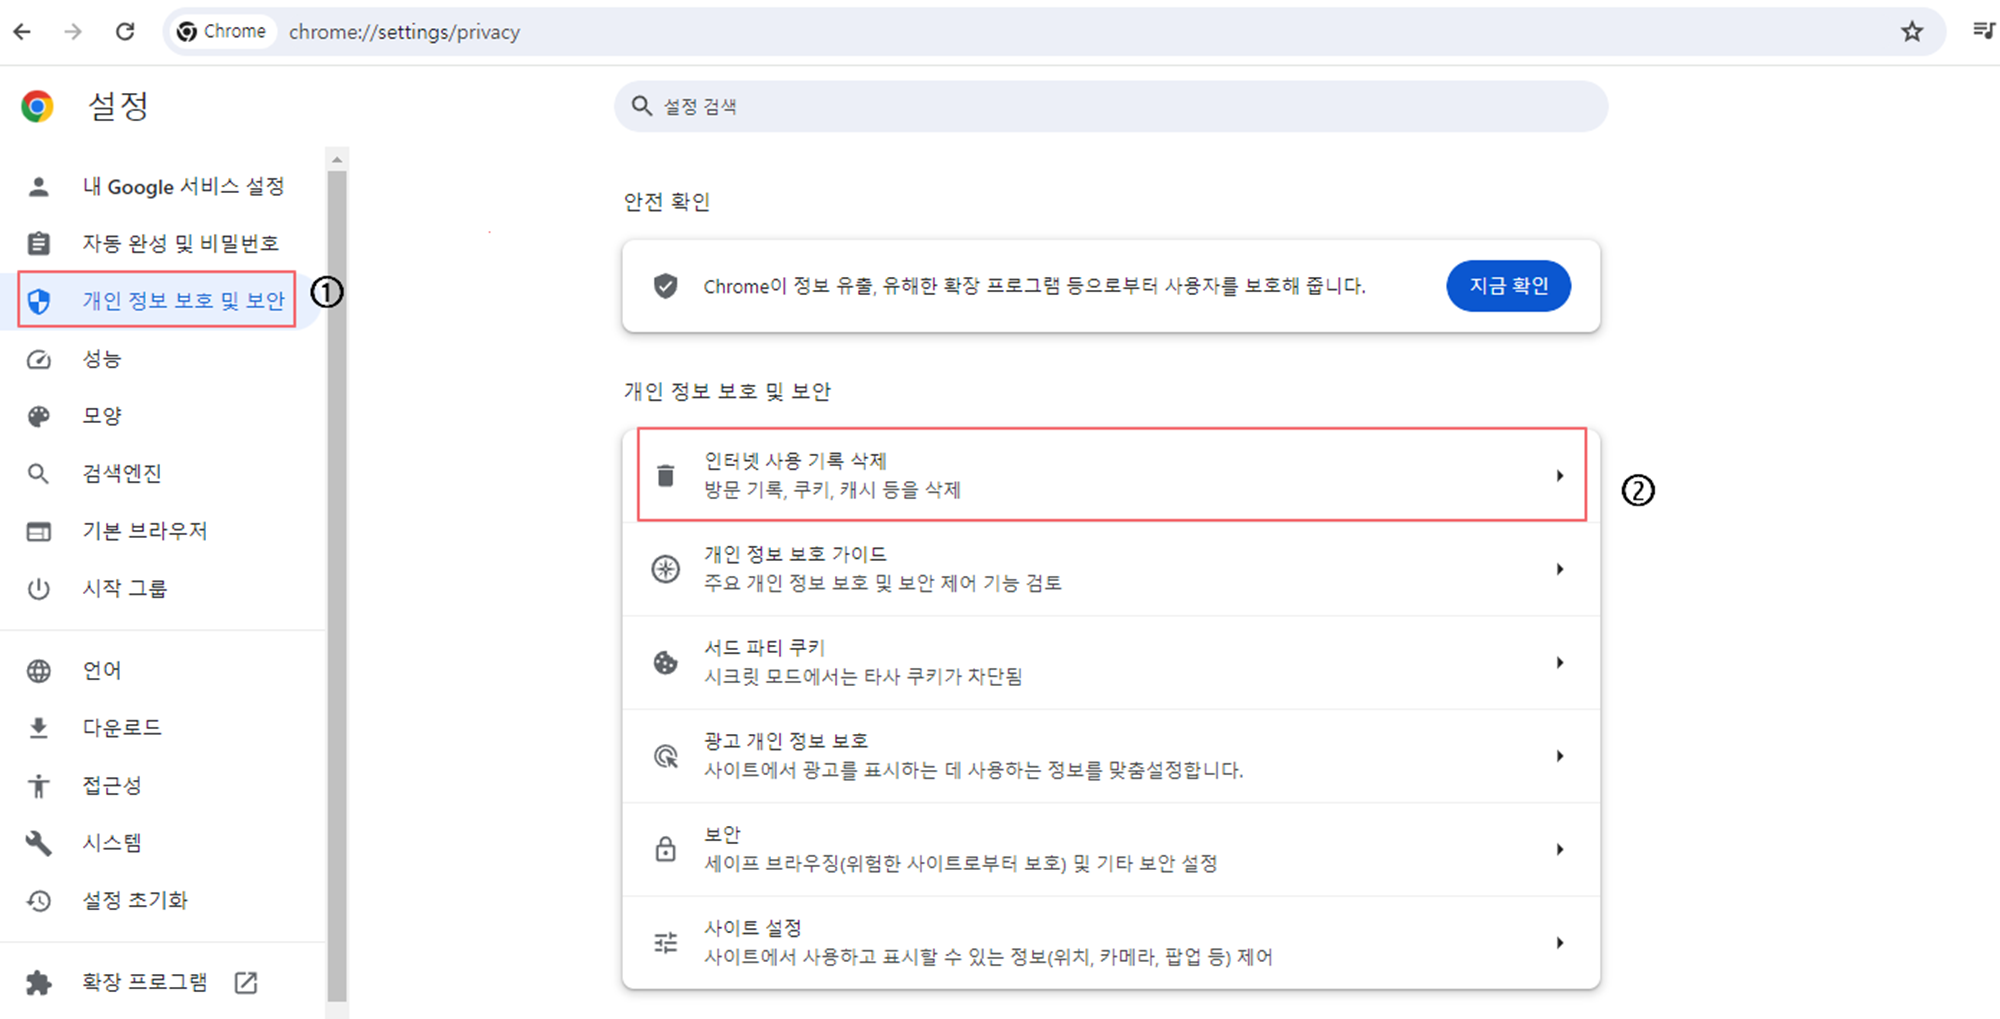Open the 다운로드 settings section
This screenshot has height=1019, width=2000.
(x=121, y=727)
